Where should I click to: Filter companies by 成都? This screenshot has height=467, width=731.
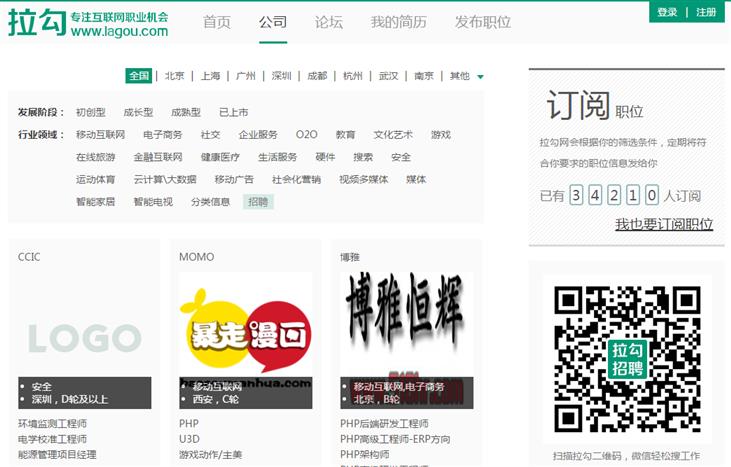coord(317,76)
